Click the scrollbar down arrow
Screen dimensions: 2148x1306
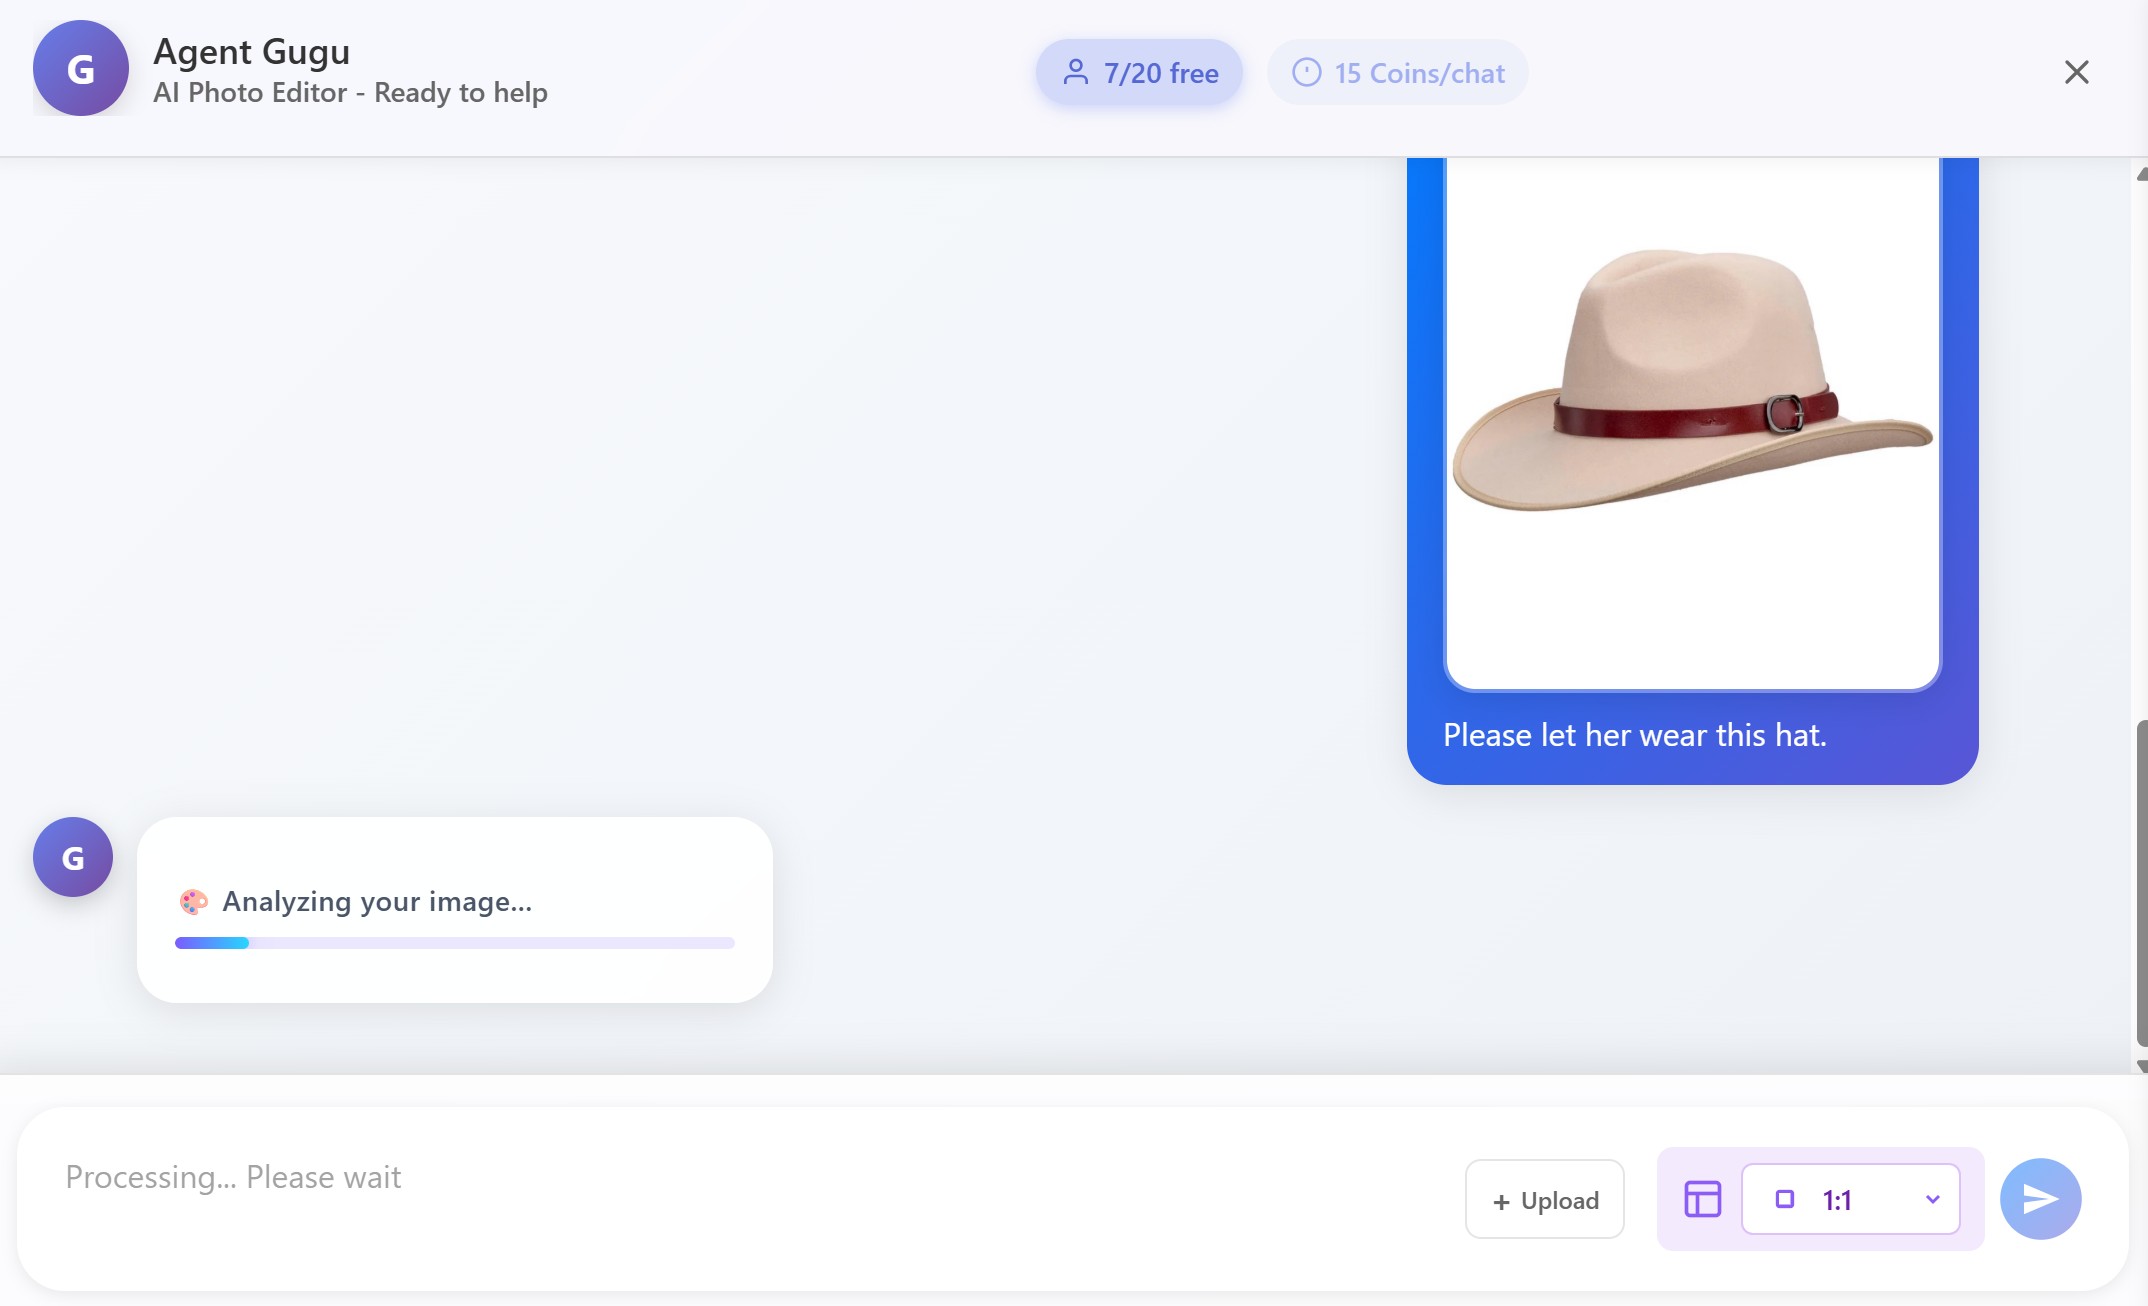click(2141, 1066)
